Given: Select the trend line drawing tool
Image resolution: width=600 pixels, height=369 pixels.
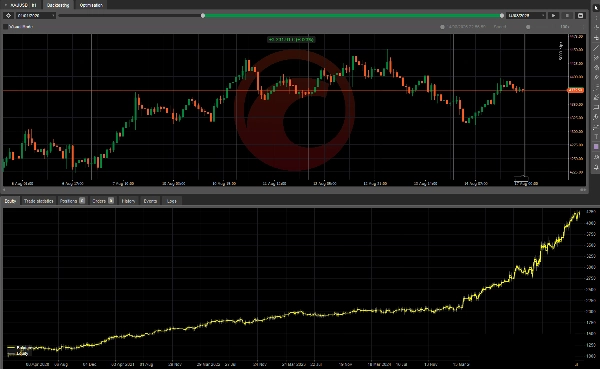Looking at the screenshot, I should [x=596, y=48].
